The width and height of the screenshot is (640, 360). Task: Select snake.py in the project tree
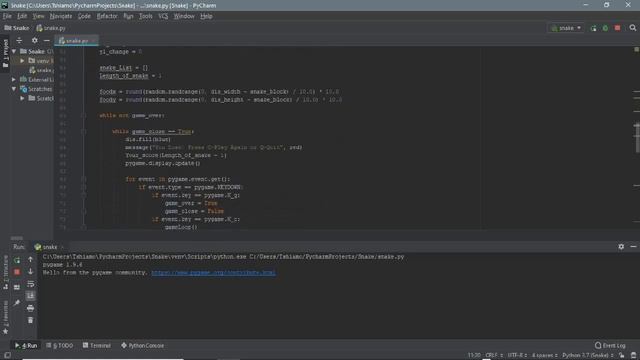(x=41, y=70)
